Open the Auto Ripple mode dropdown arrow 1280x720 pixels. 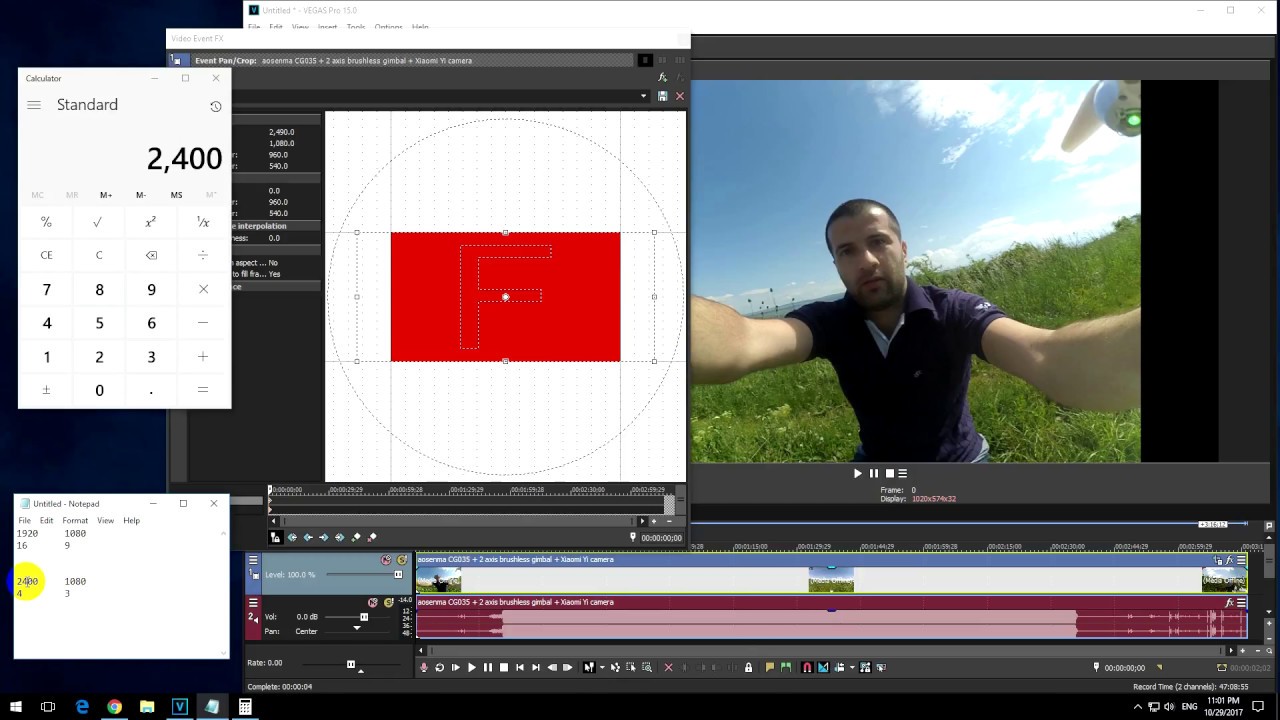point(850,667)
